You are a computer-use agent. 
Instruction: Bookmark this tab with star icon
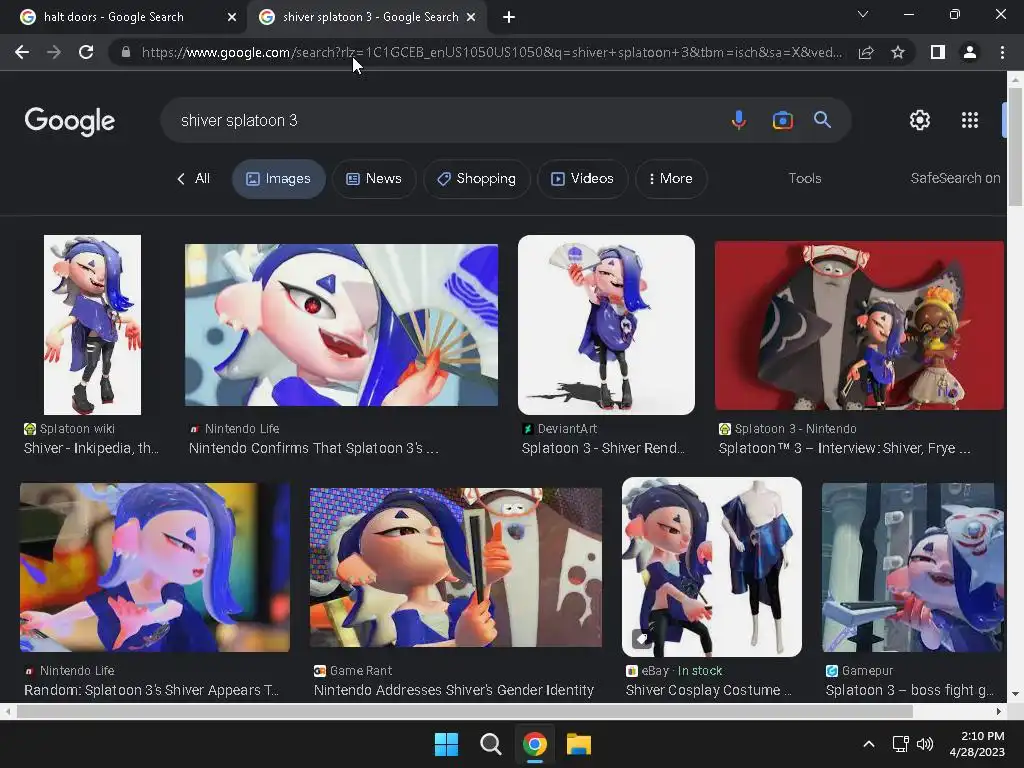898,52
